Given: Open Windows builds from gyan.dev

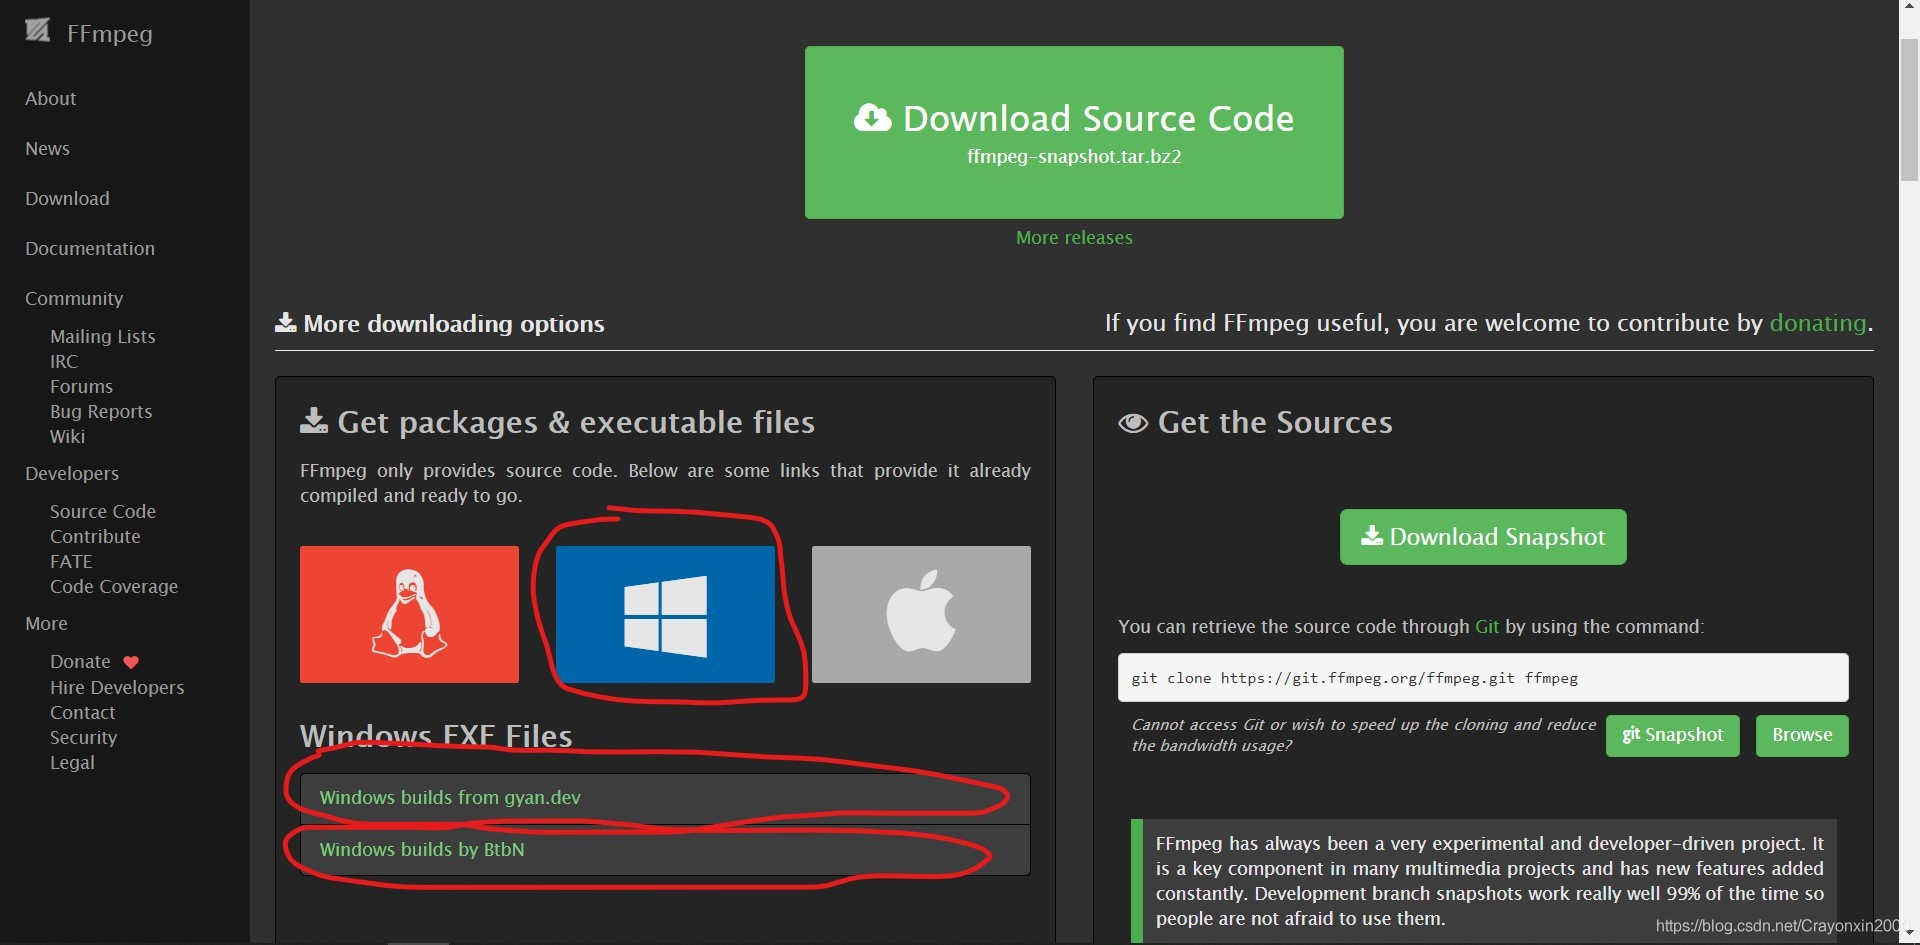Looking at the screenshot, I should (450, 797).
